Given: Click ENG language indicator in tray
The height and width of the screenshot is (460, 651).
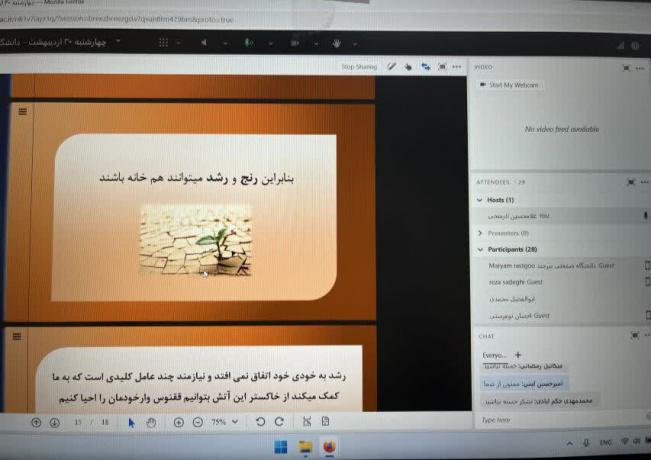Looking at the screenshot, I should (605, 443).
